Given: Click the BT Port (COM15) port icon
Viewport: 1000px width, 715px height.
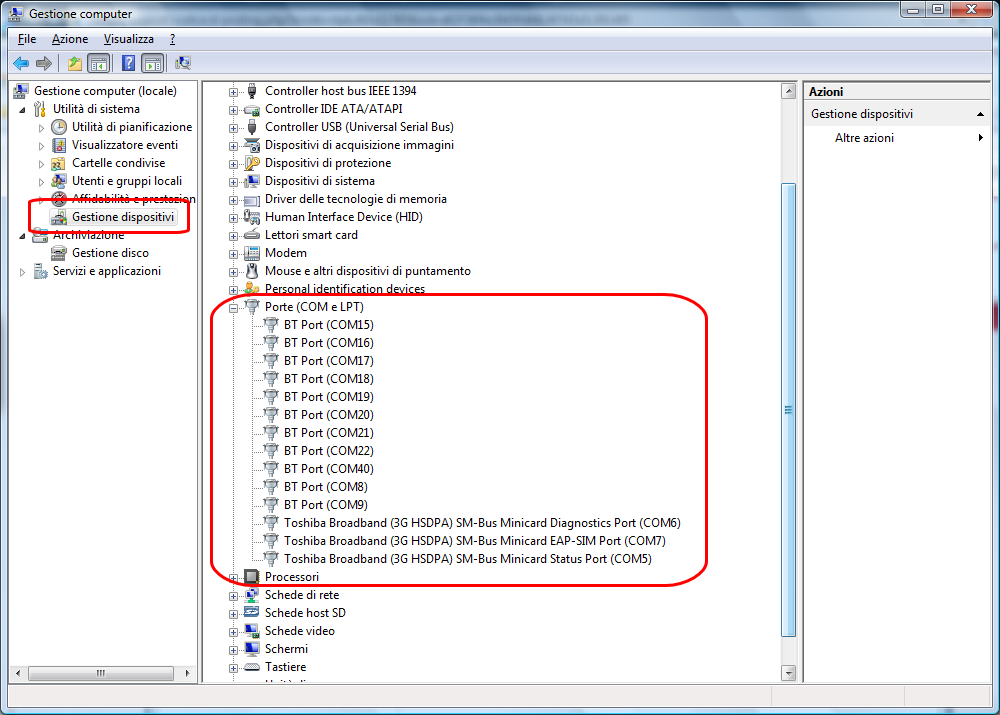Looking at the screenshot, I should pos(271,325).
